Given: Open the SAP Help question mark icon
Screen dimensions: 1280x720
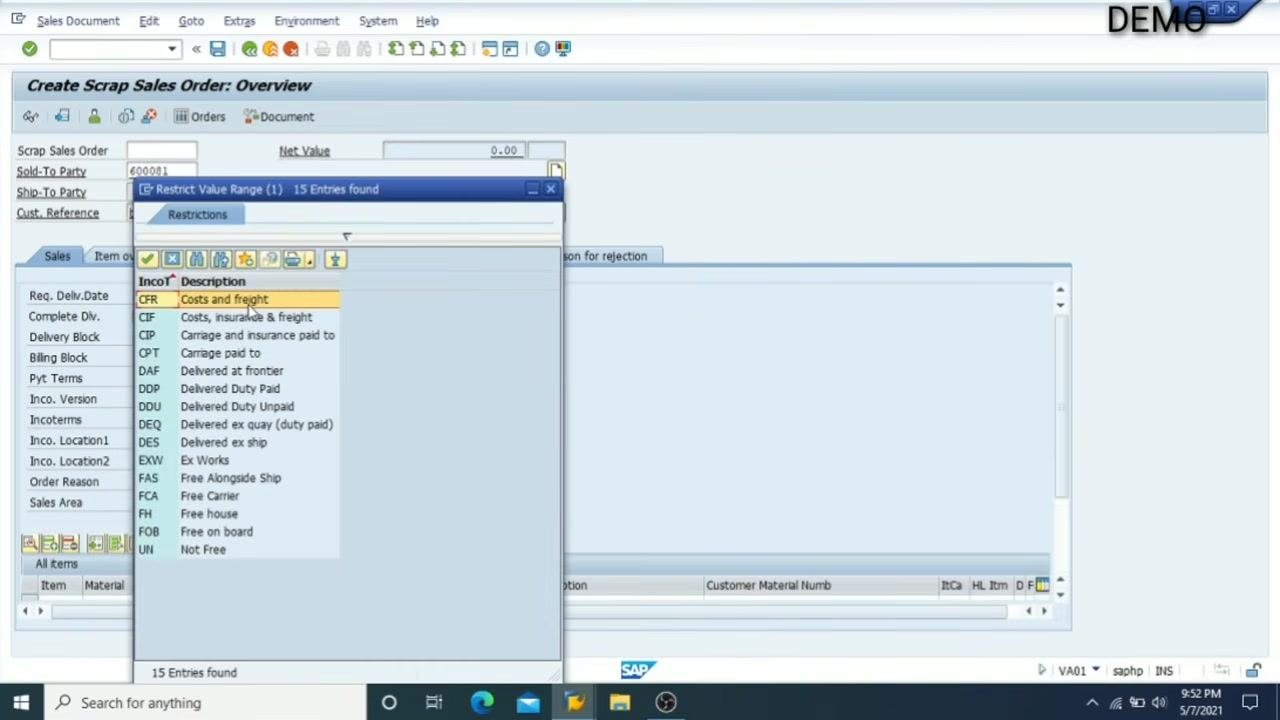Looking at the screenshot, I should [542, 48].
